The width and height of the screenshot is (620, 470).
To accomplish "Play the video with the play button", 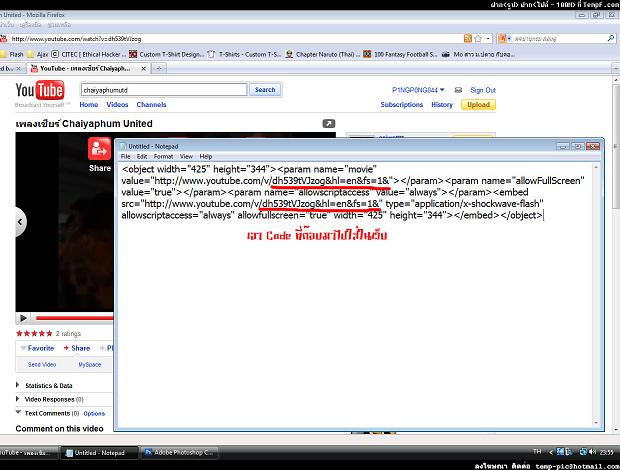I will [x=23, y=318].
